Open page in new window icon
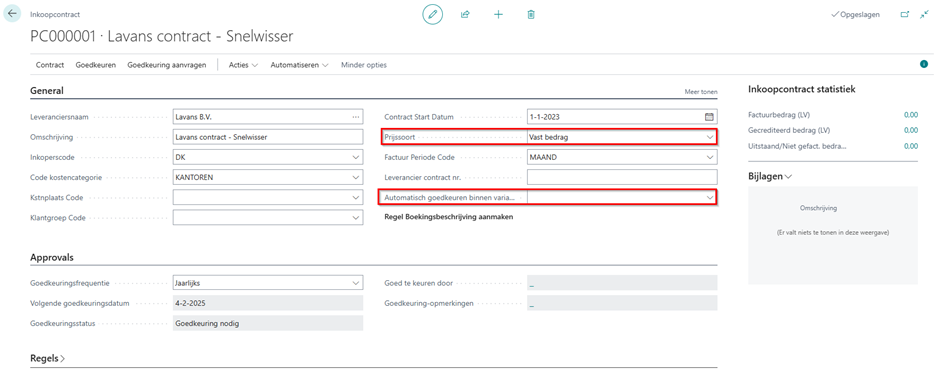The height and width of the screenshot is (379, 945). 905,14
